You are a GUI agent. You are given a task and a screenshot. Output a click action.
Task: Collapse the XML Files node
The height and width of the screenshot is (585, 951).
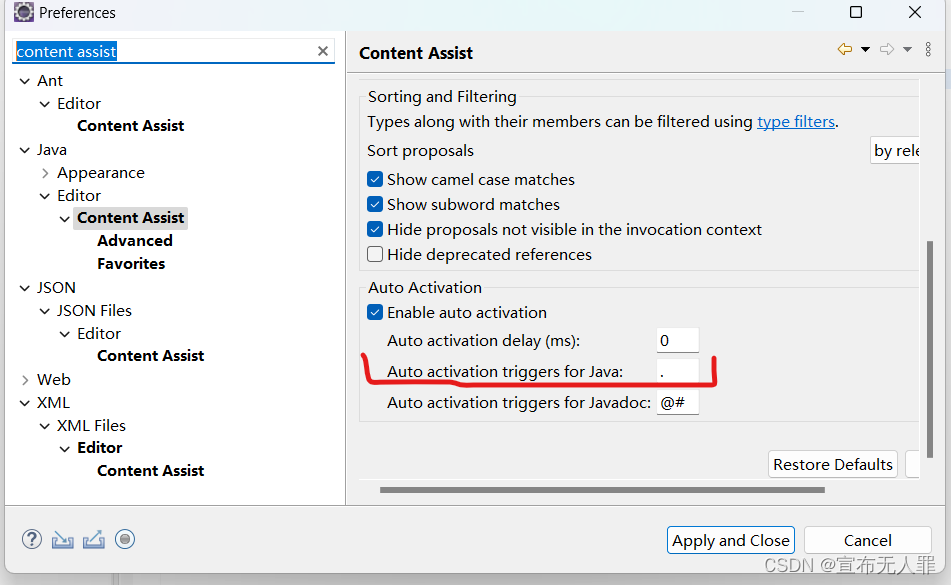tap(45, 426)
